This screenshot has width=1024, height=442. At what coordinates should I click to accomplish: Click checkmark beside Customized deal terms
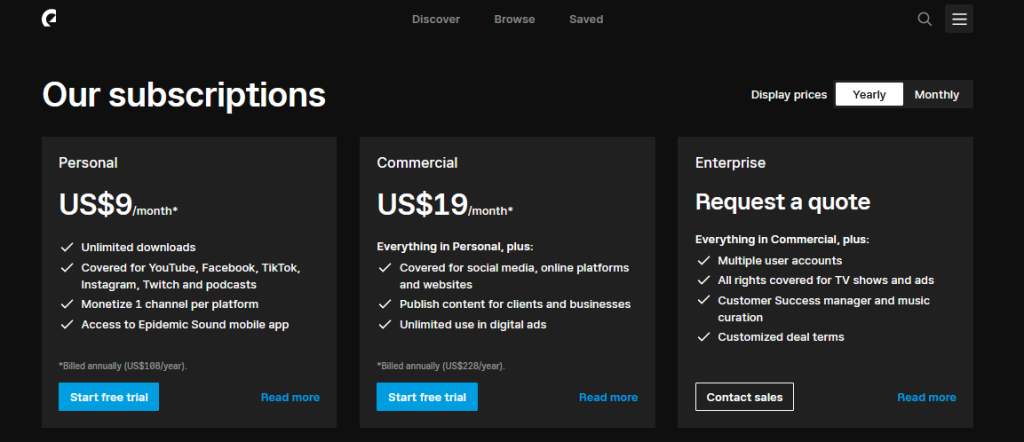click(703, 337)
